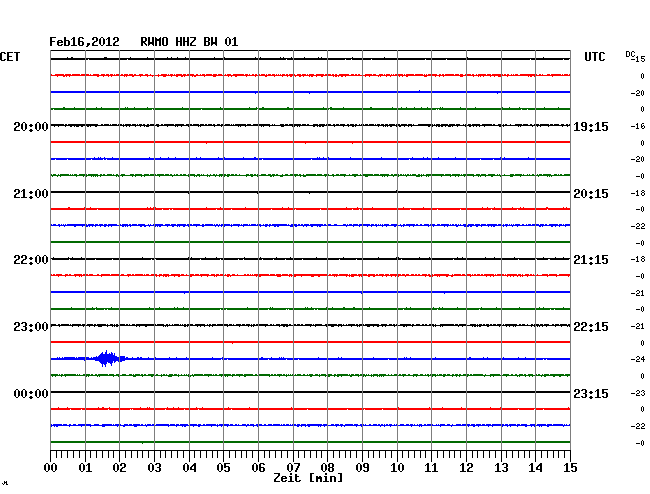Click the 21:15 UTC time label
The height and width of the screenshot is (494, 650).
click(x=591, y=260)
